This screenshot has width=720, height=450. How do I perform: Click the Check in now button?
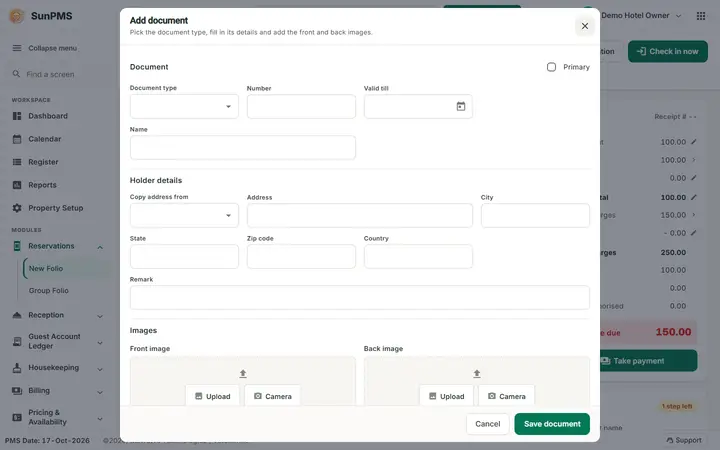coord(668,51)
